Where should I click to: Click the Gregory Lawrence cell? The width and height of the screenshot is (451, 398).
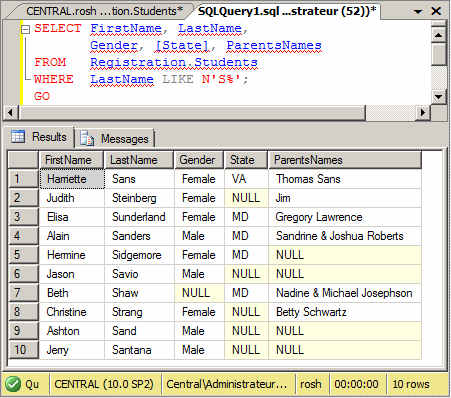[x=345, y=217]
